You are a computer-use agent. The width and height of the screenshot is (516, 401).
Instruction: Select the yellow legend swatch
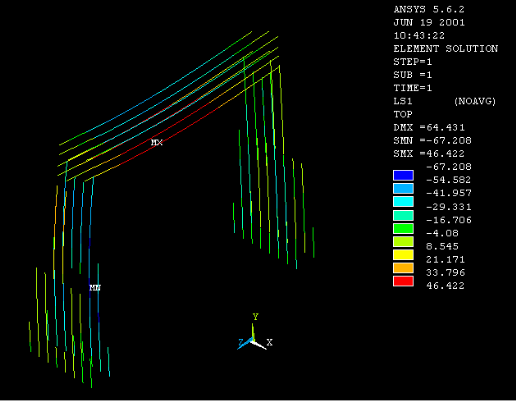pos(403,255)
